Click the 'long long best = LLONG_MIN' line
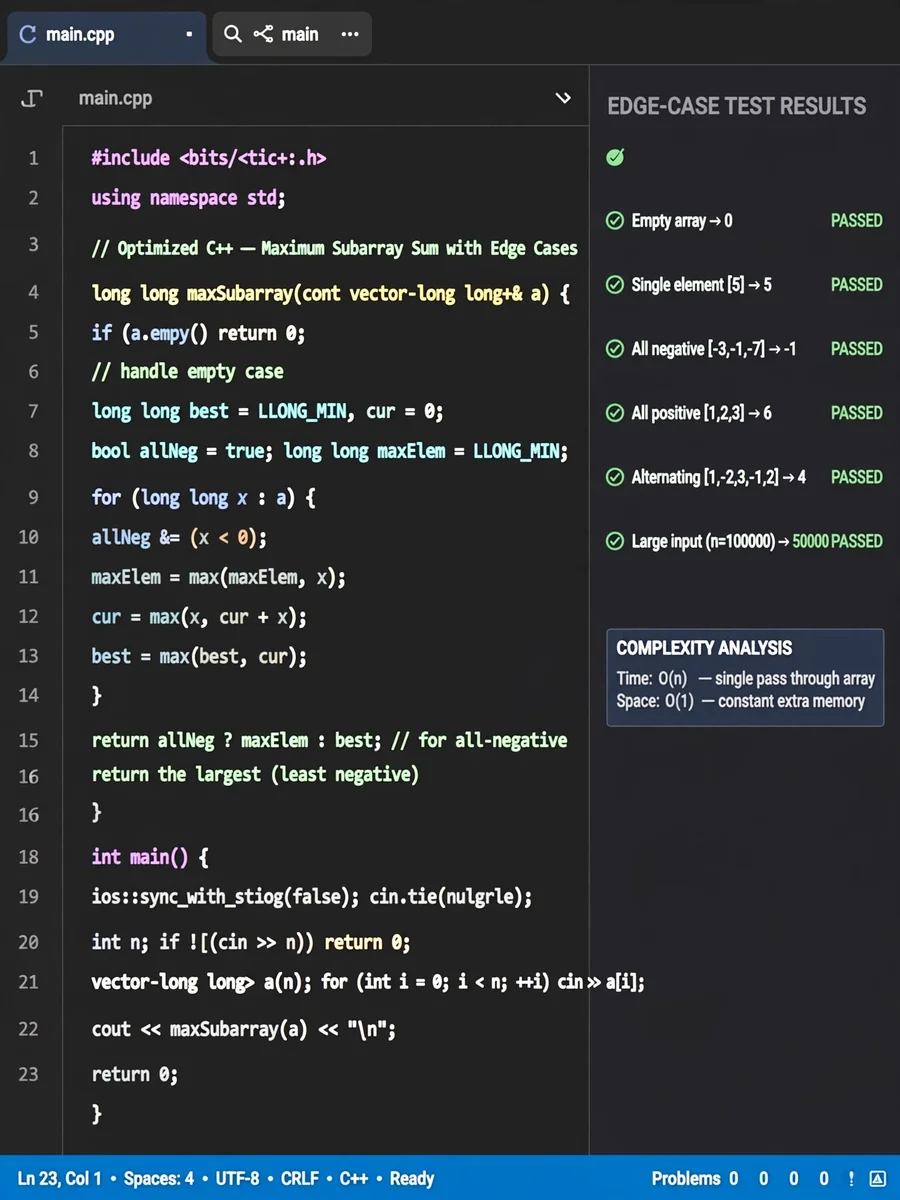 tap(267, 411)
